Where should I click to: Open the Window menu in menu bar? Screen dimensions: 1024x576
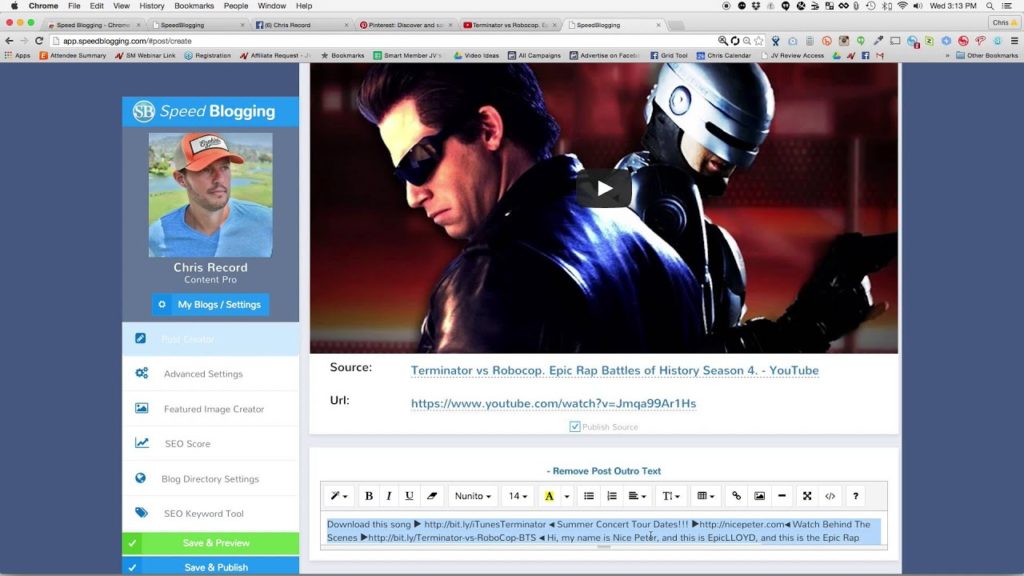pos(272,6)
